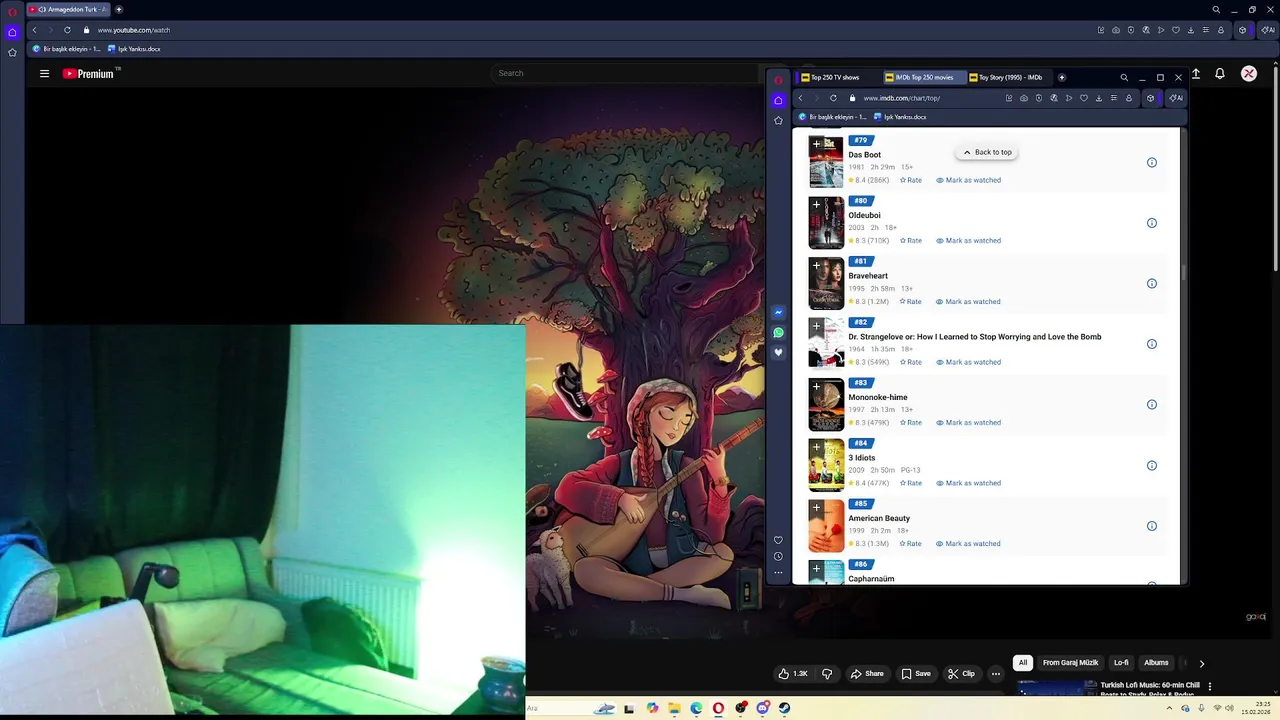This screenshot has width=1280, height=720.
Task: Click Back to top button
Action: pos(987,152)
